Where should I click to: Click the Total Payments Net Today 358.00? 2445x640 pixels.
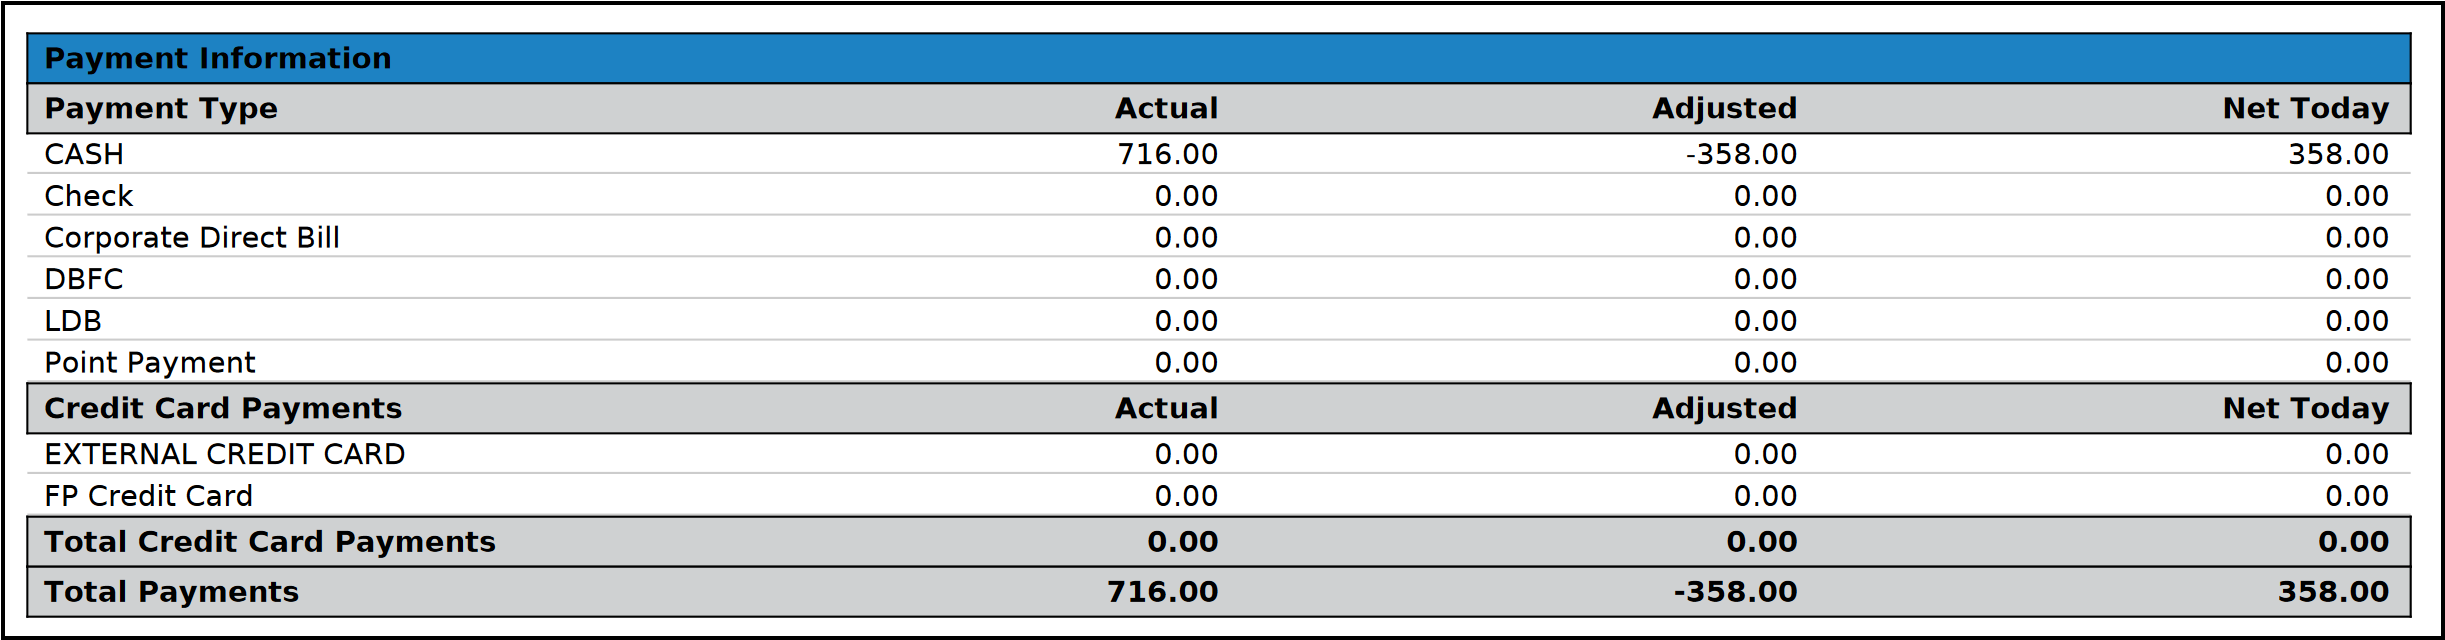click(2333, 592)
